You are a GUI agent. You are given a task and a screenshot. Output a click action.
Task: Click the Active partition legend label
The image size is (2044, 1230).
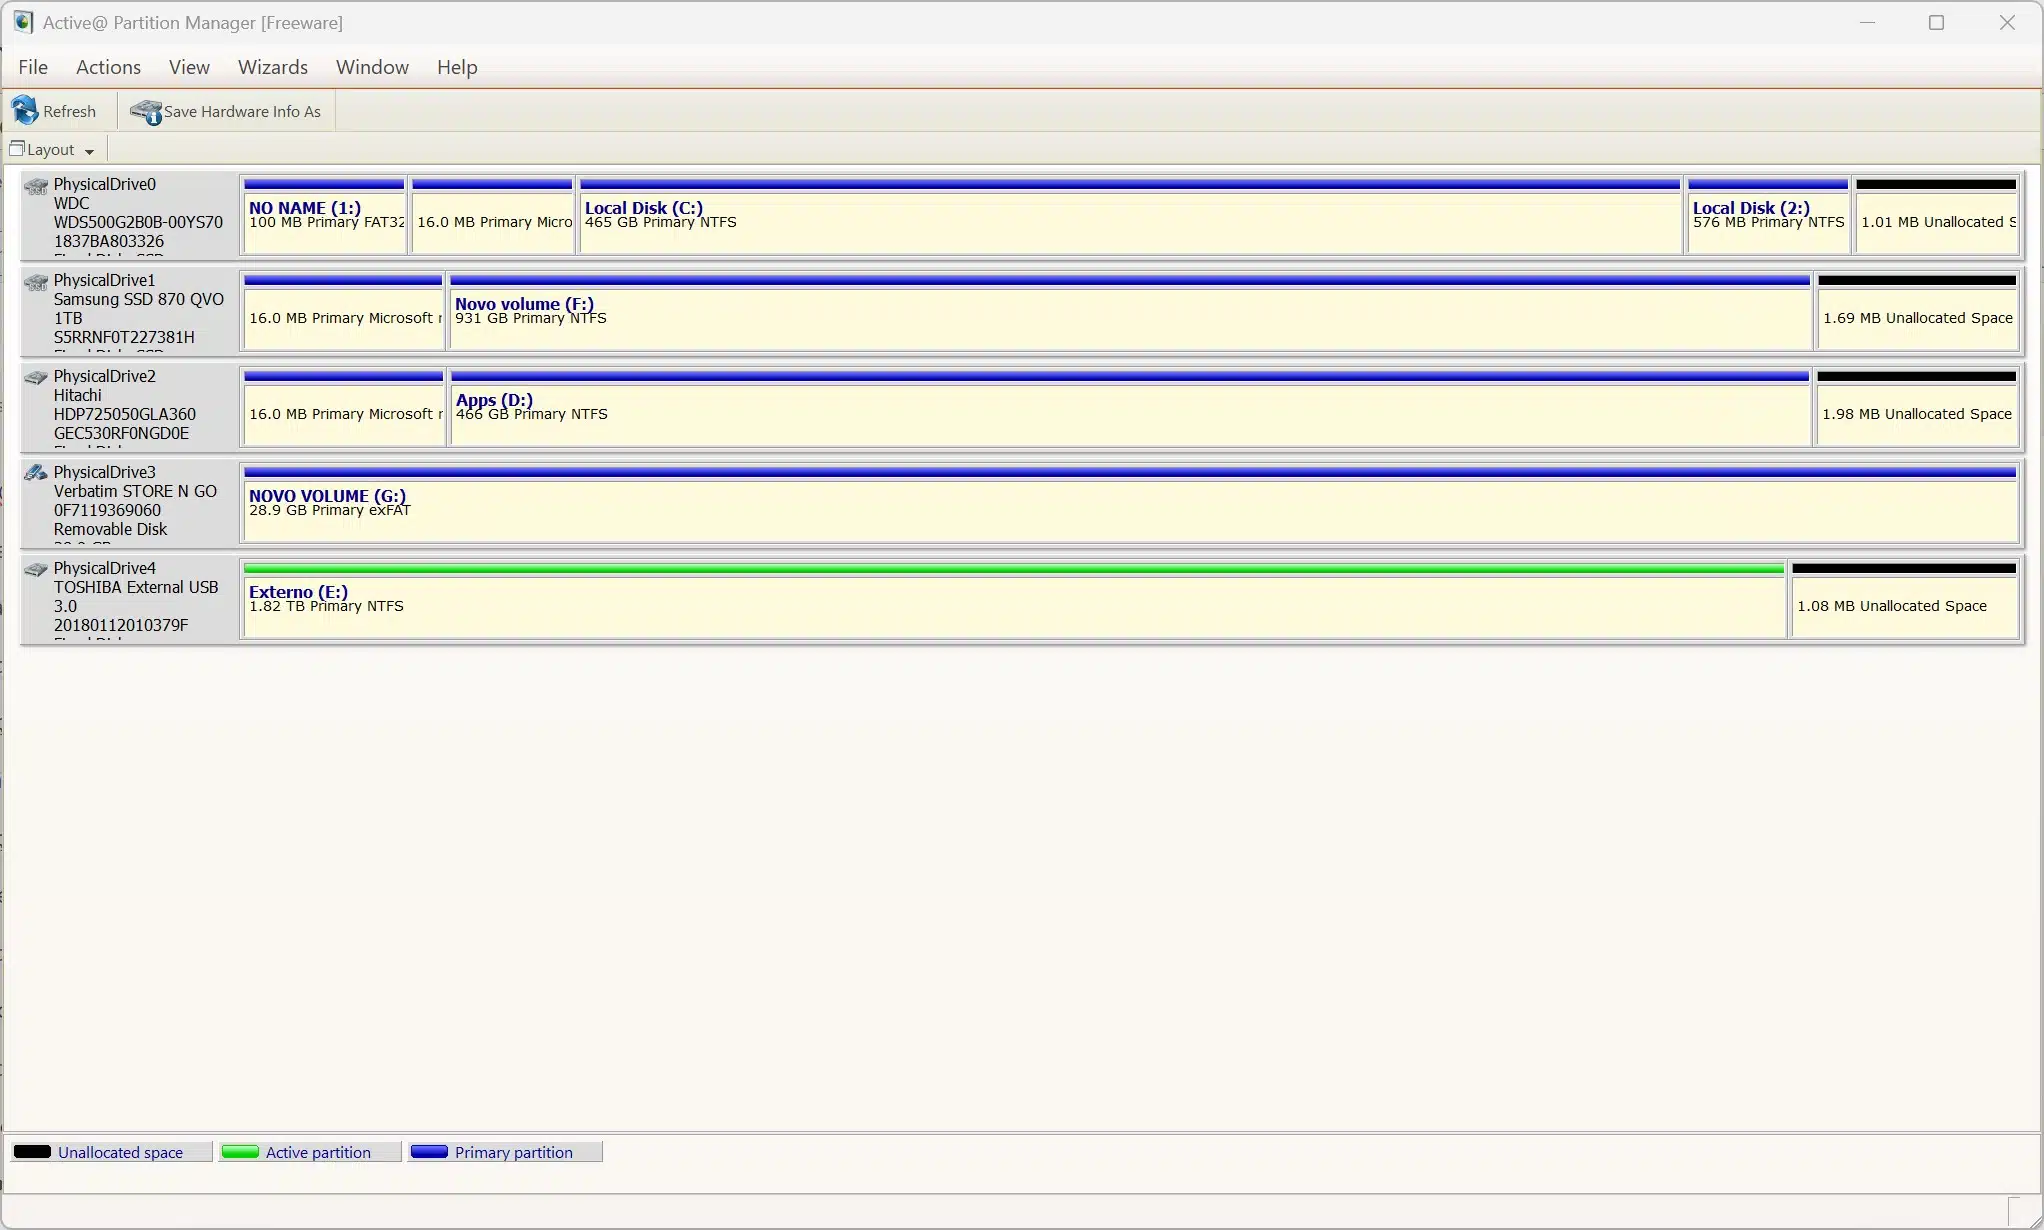tap(318, 1152)
